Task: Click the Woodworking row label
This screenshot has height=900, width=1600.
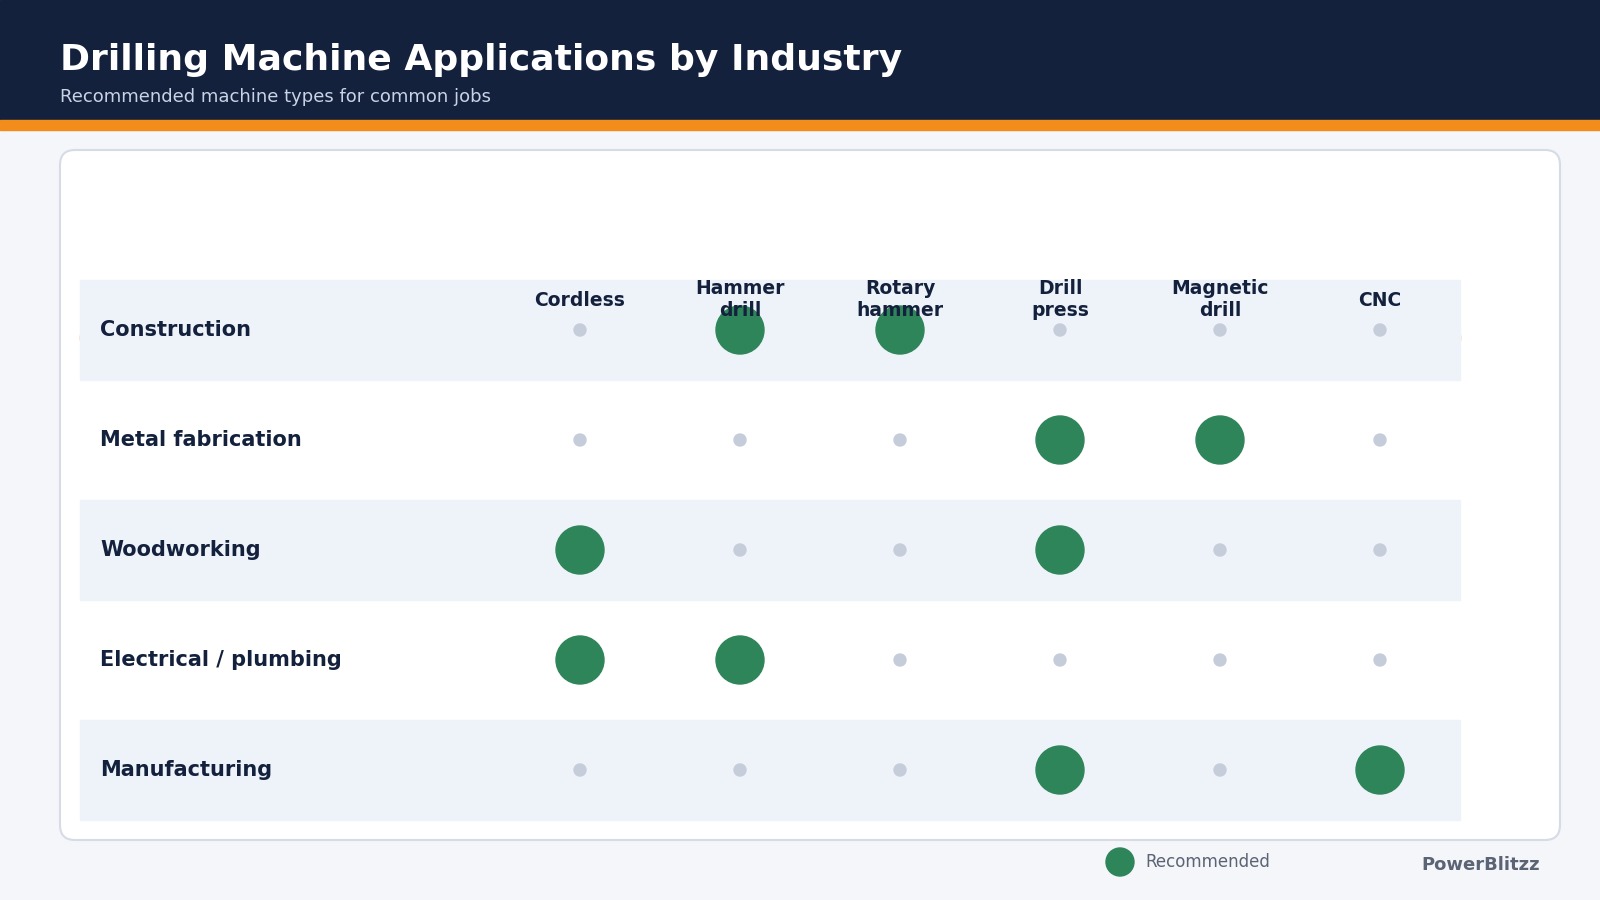Action: pyautogui.click(x=180, y=550)
